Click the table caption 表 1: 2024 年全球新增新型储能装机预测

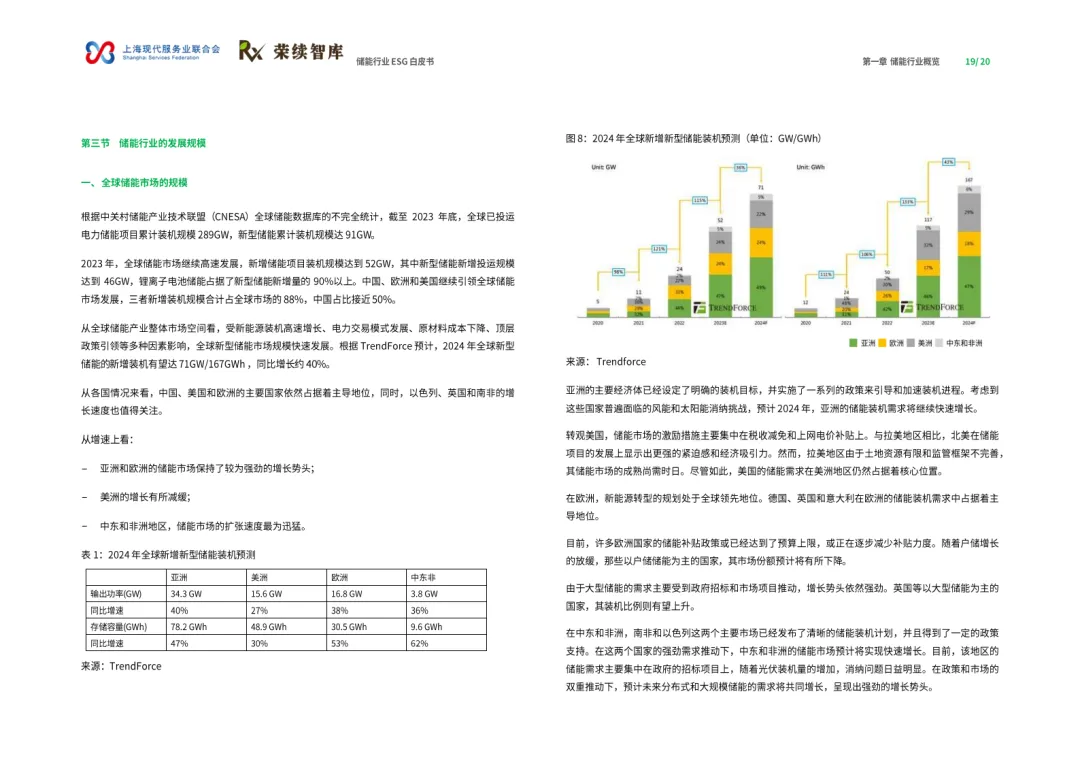click(x=168, y=555)
